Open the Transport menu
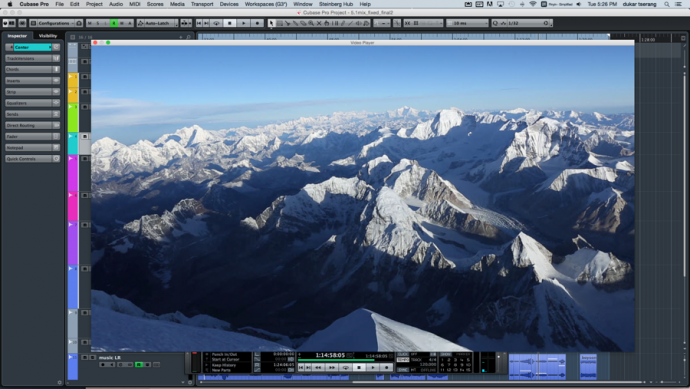Image resolution: width=690 pixels, height=389 pixels. (x=202, y=4)
